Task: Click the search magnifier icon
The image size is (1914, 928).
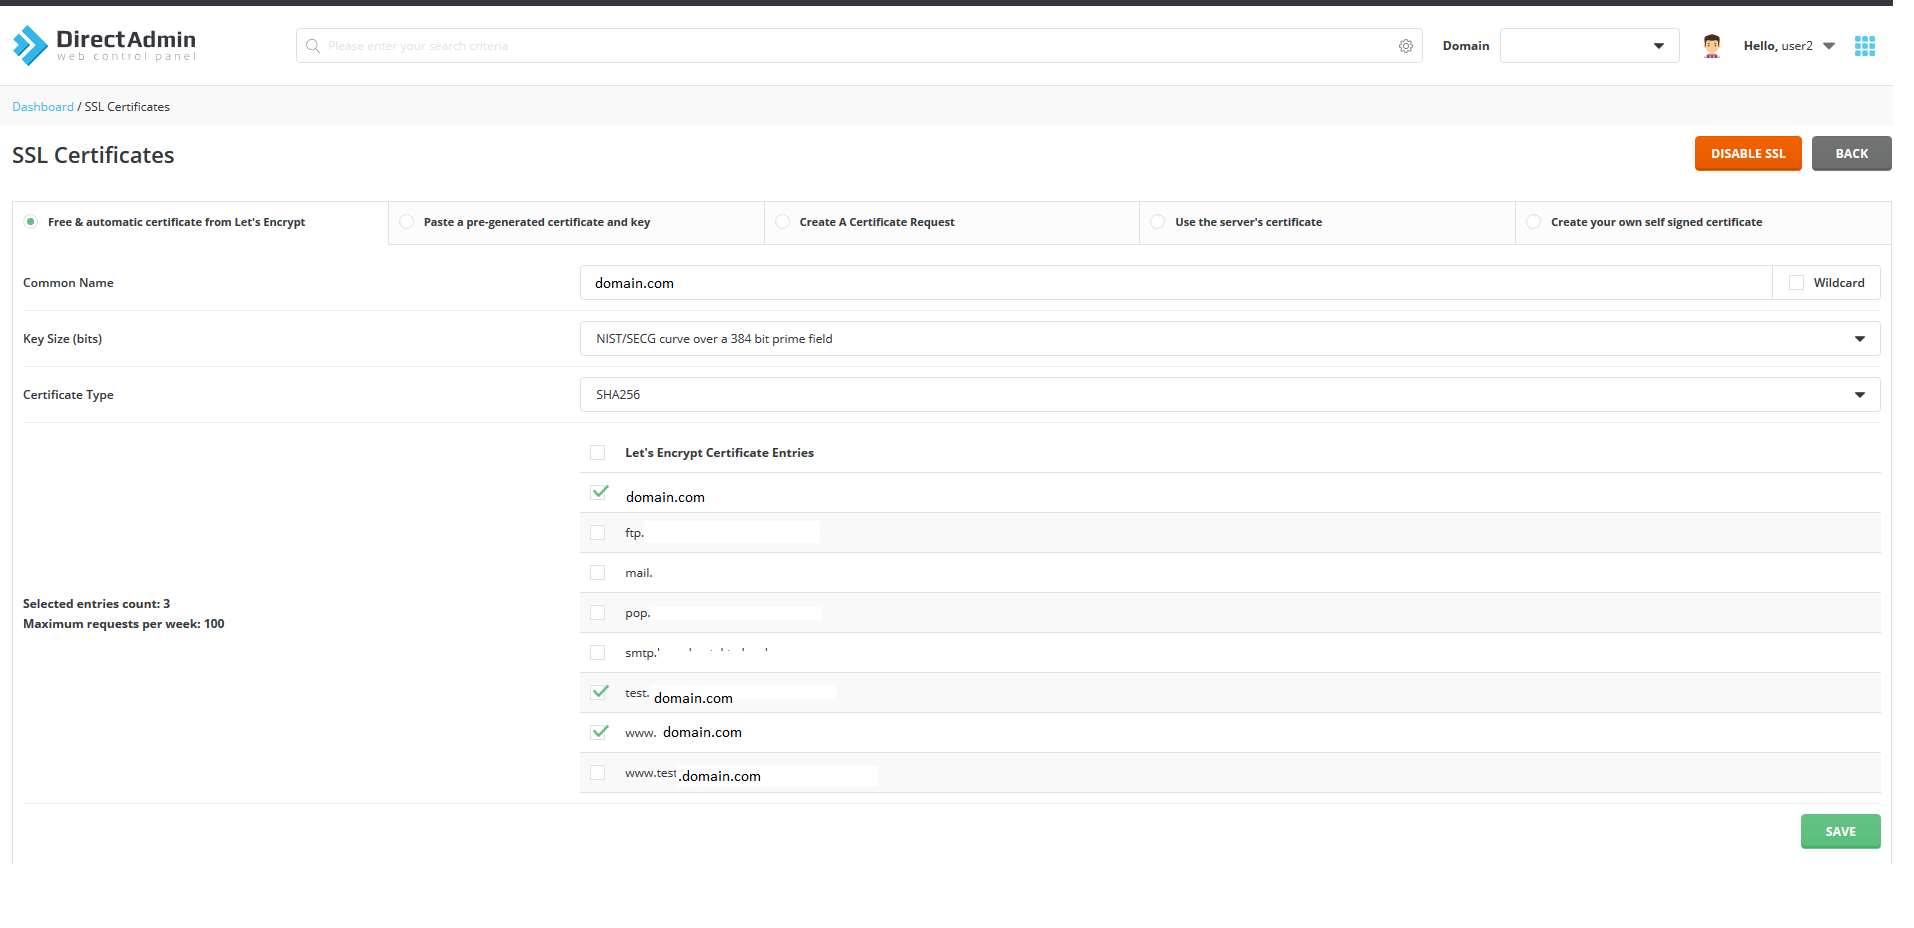Action: coord(313,46)
